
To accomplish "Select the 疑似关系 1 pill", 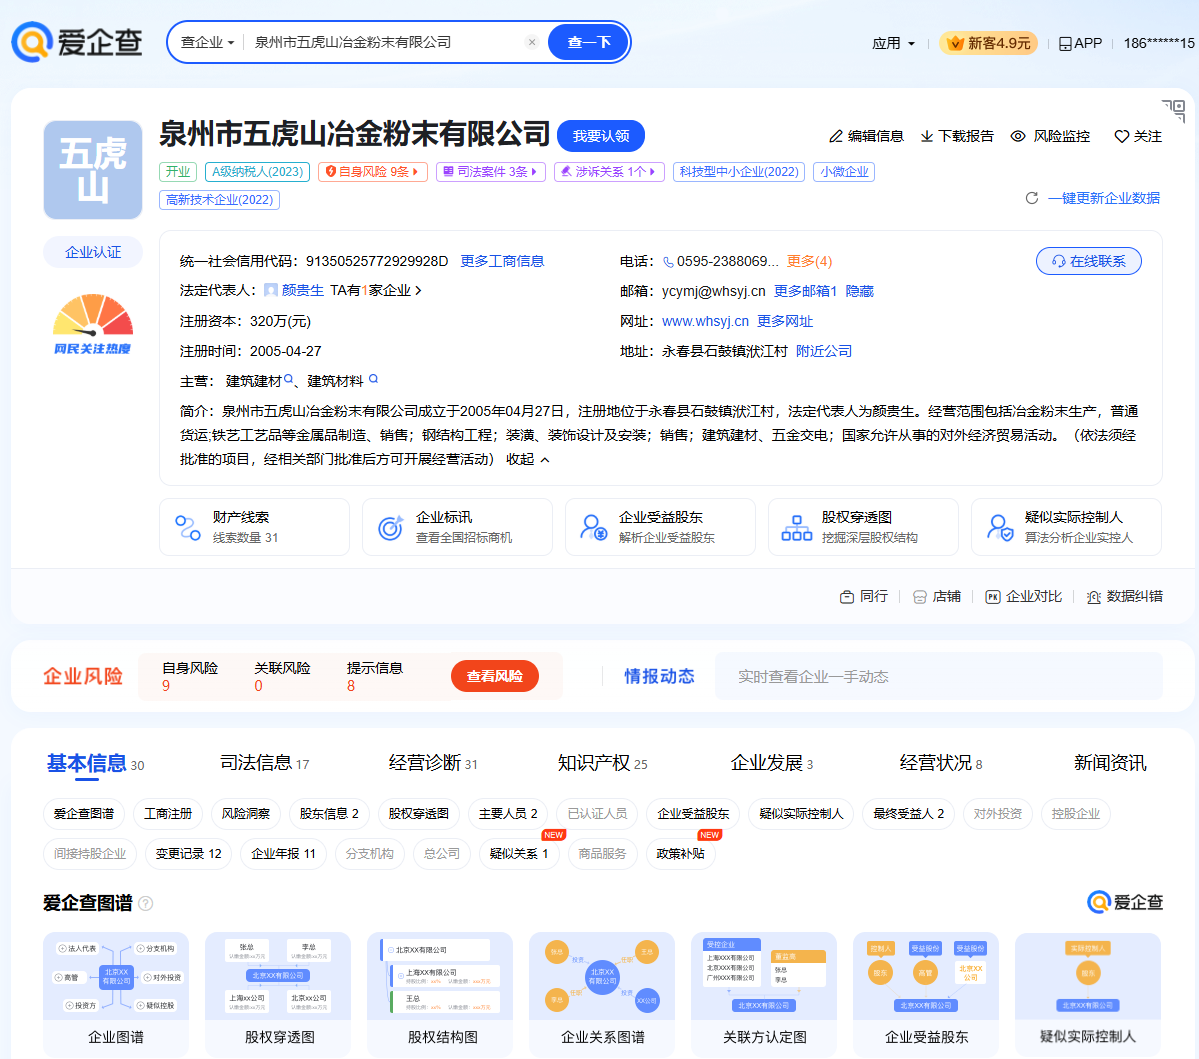I will tap(519, 854).
